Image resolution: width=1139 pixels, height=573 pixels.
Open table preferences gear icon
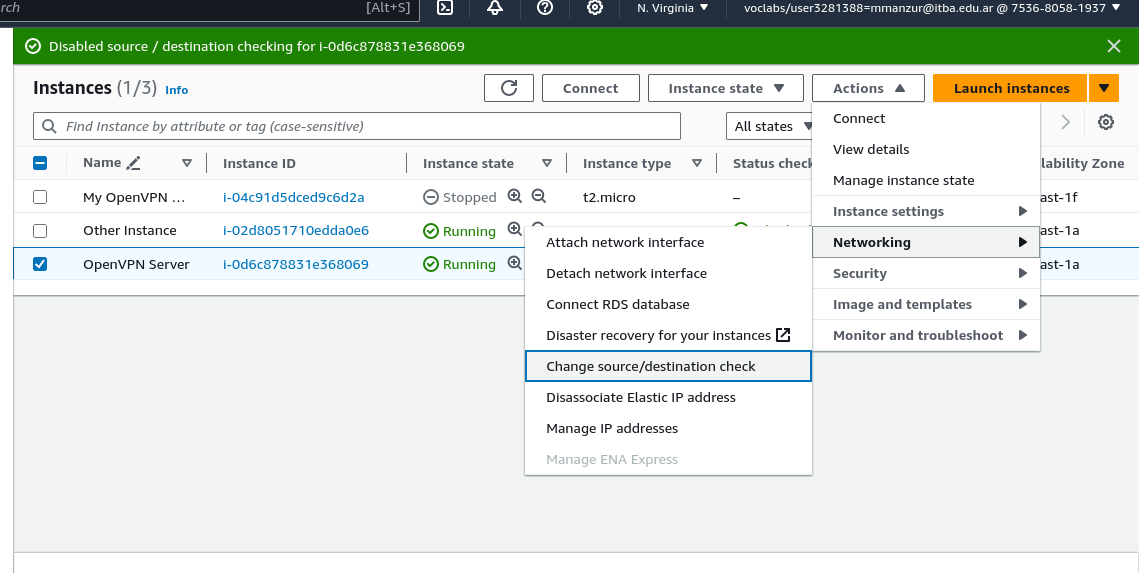pos(1106,122)
